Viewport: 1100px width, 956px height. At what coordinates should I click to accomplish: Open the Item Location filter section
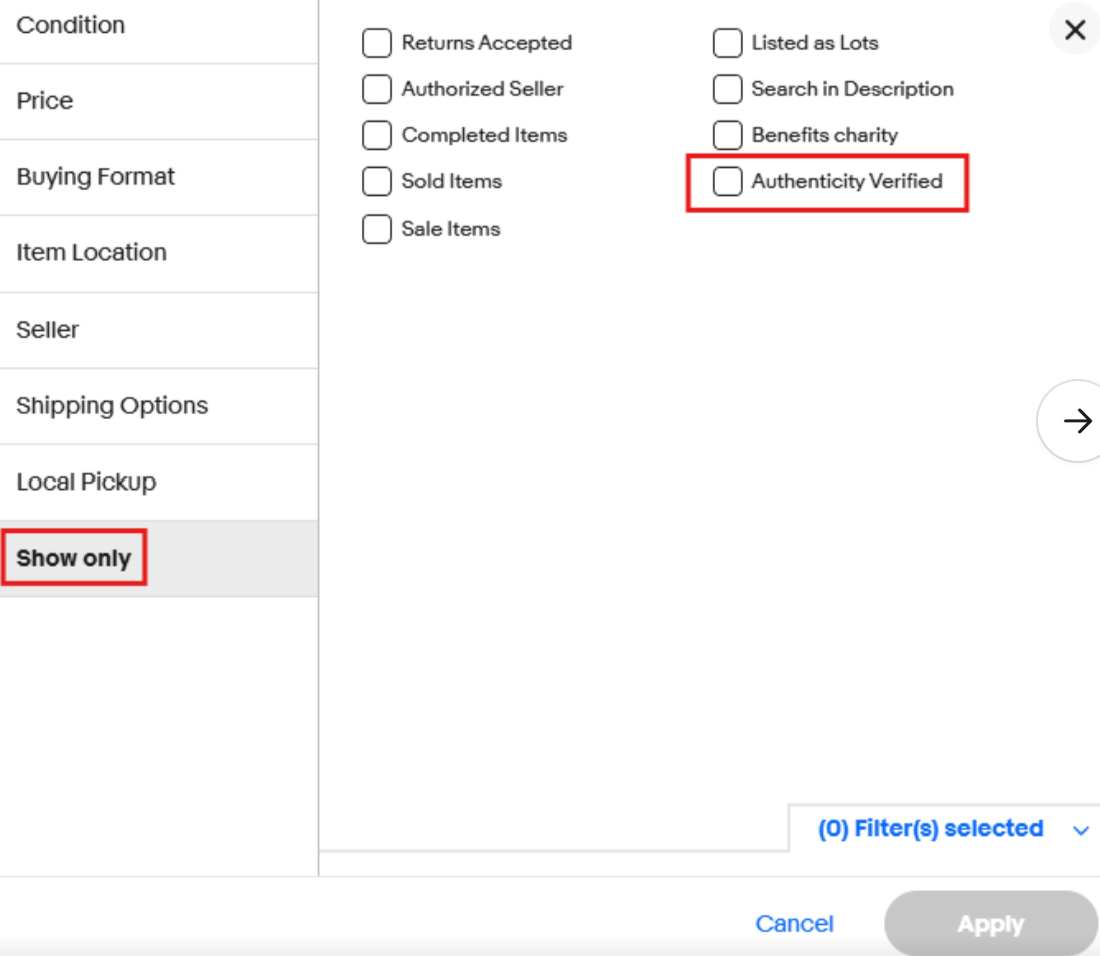(92, 253)
